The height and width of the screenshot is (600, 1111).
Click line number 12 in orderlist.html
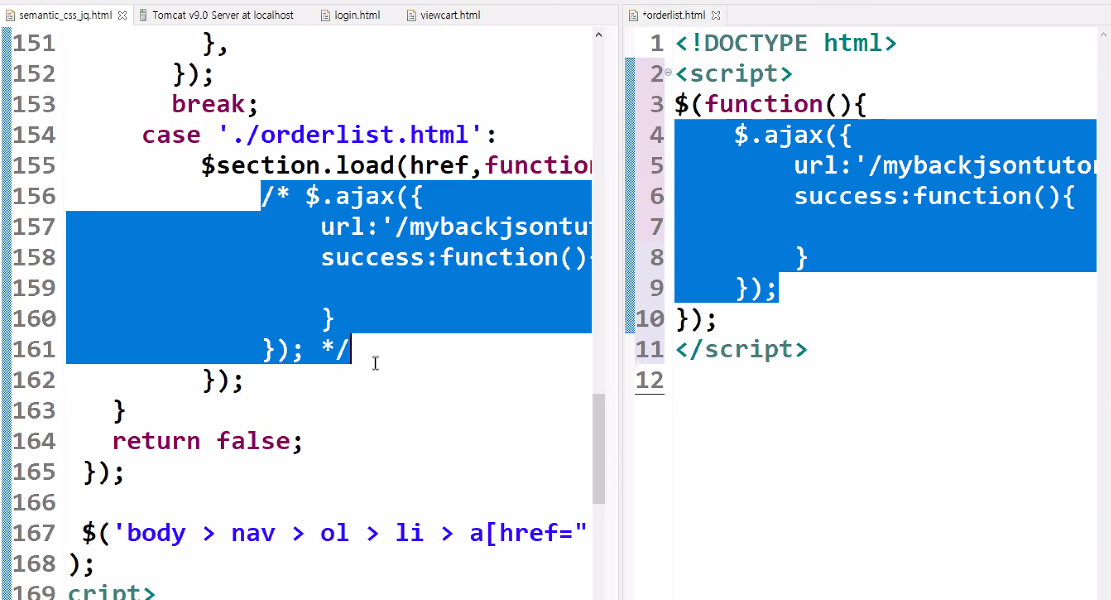650,380
